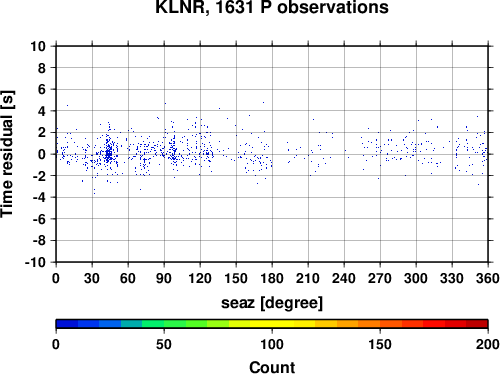Screen dimensions: 500x374
Task: Click the dense data cluster near seaz 45
Action: tap(109, 153)
